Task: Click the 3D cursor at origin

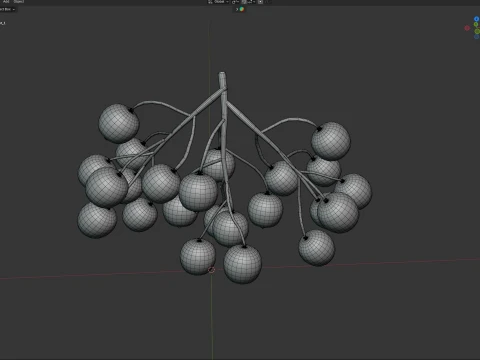Action: coord(212,270)
